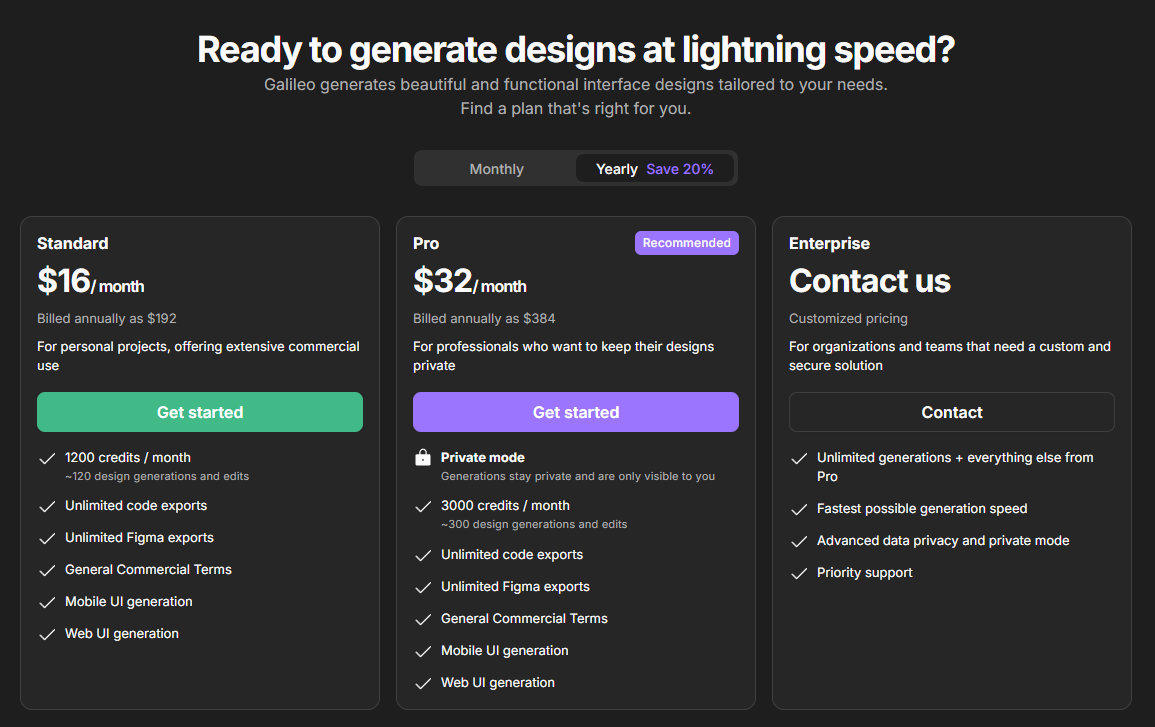Click Mobile UI generation in Pro plan
The image size is (1155, 727).
[x=504, y=651]
